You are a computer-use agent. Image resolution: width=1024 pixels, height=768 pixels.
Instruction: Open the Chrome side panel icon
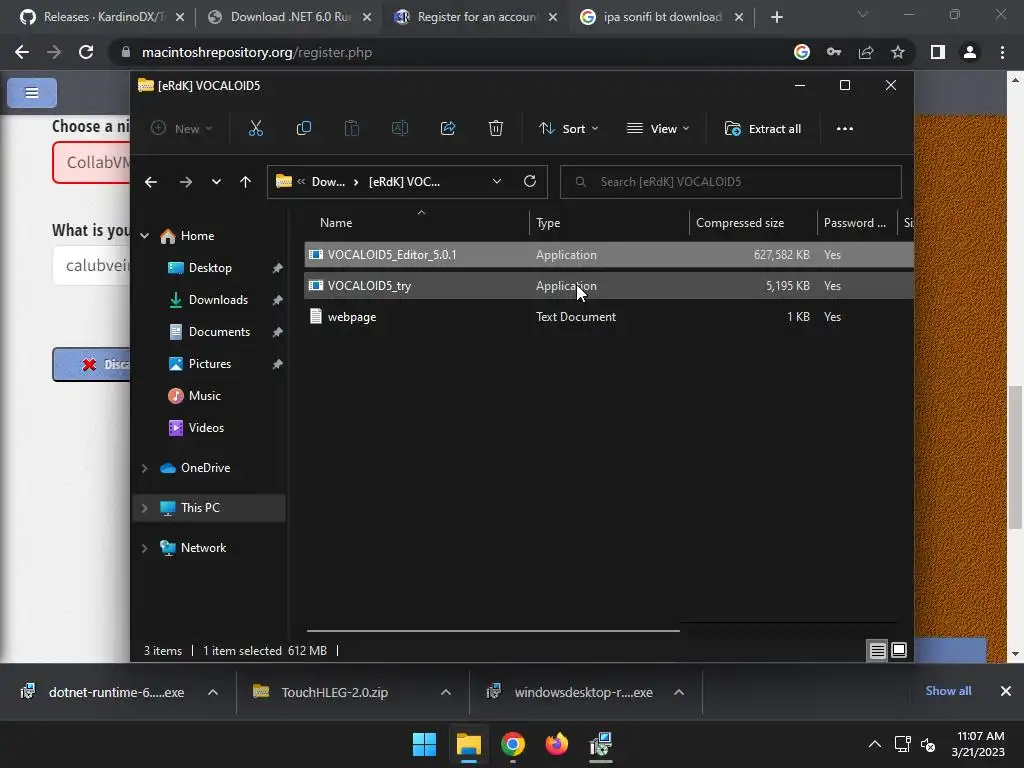pyautogui.click(x=938, y=52)
